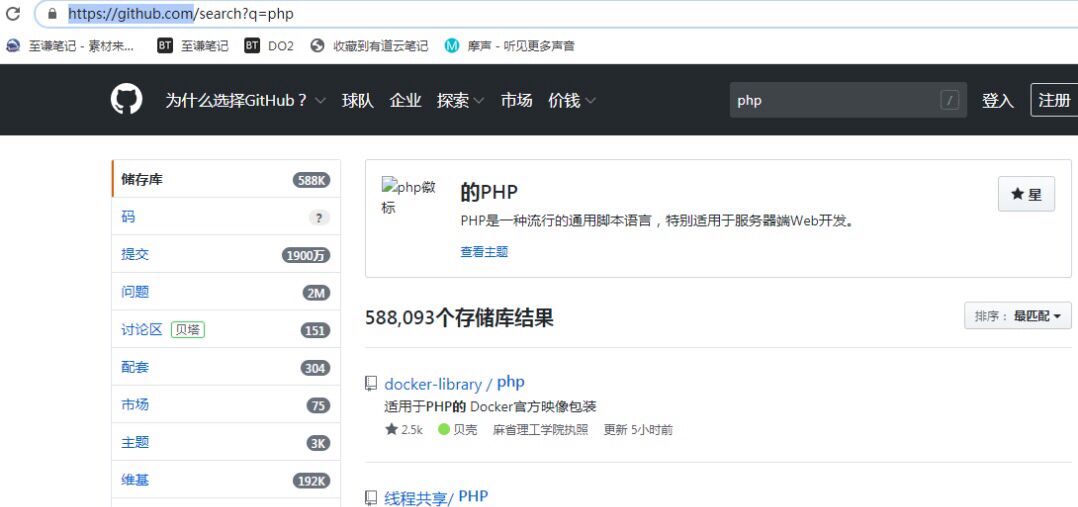Click the padlock icon in address bar
The image size is (1078, 507).
52,14
